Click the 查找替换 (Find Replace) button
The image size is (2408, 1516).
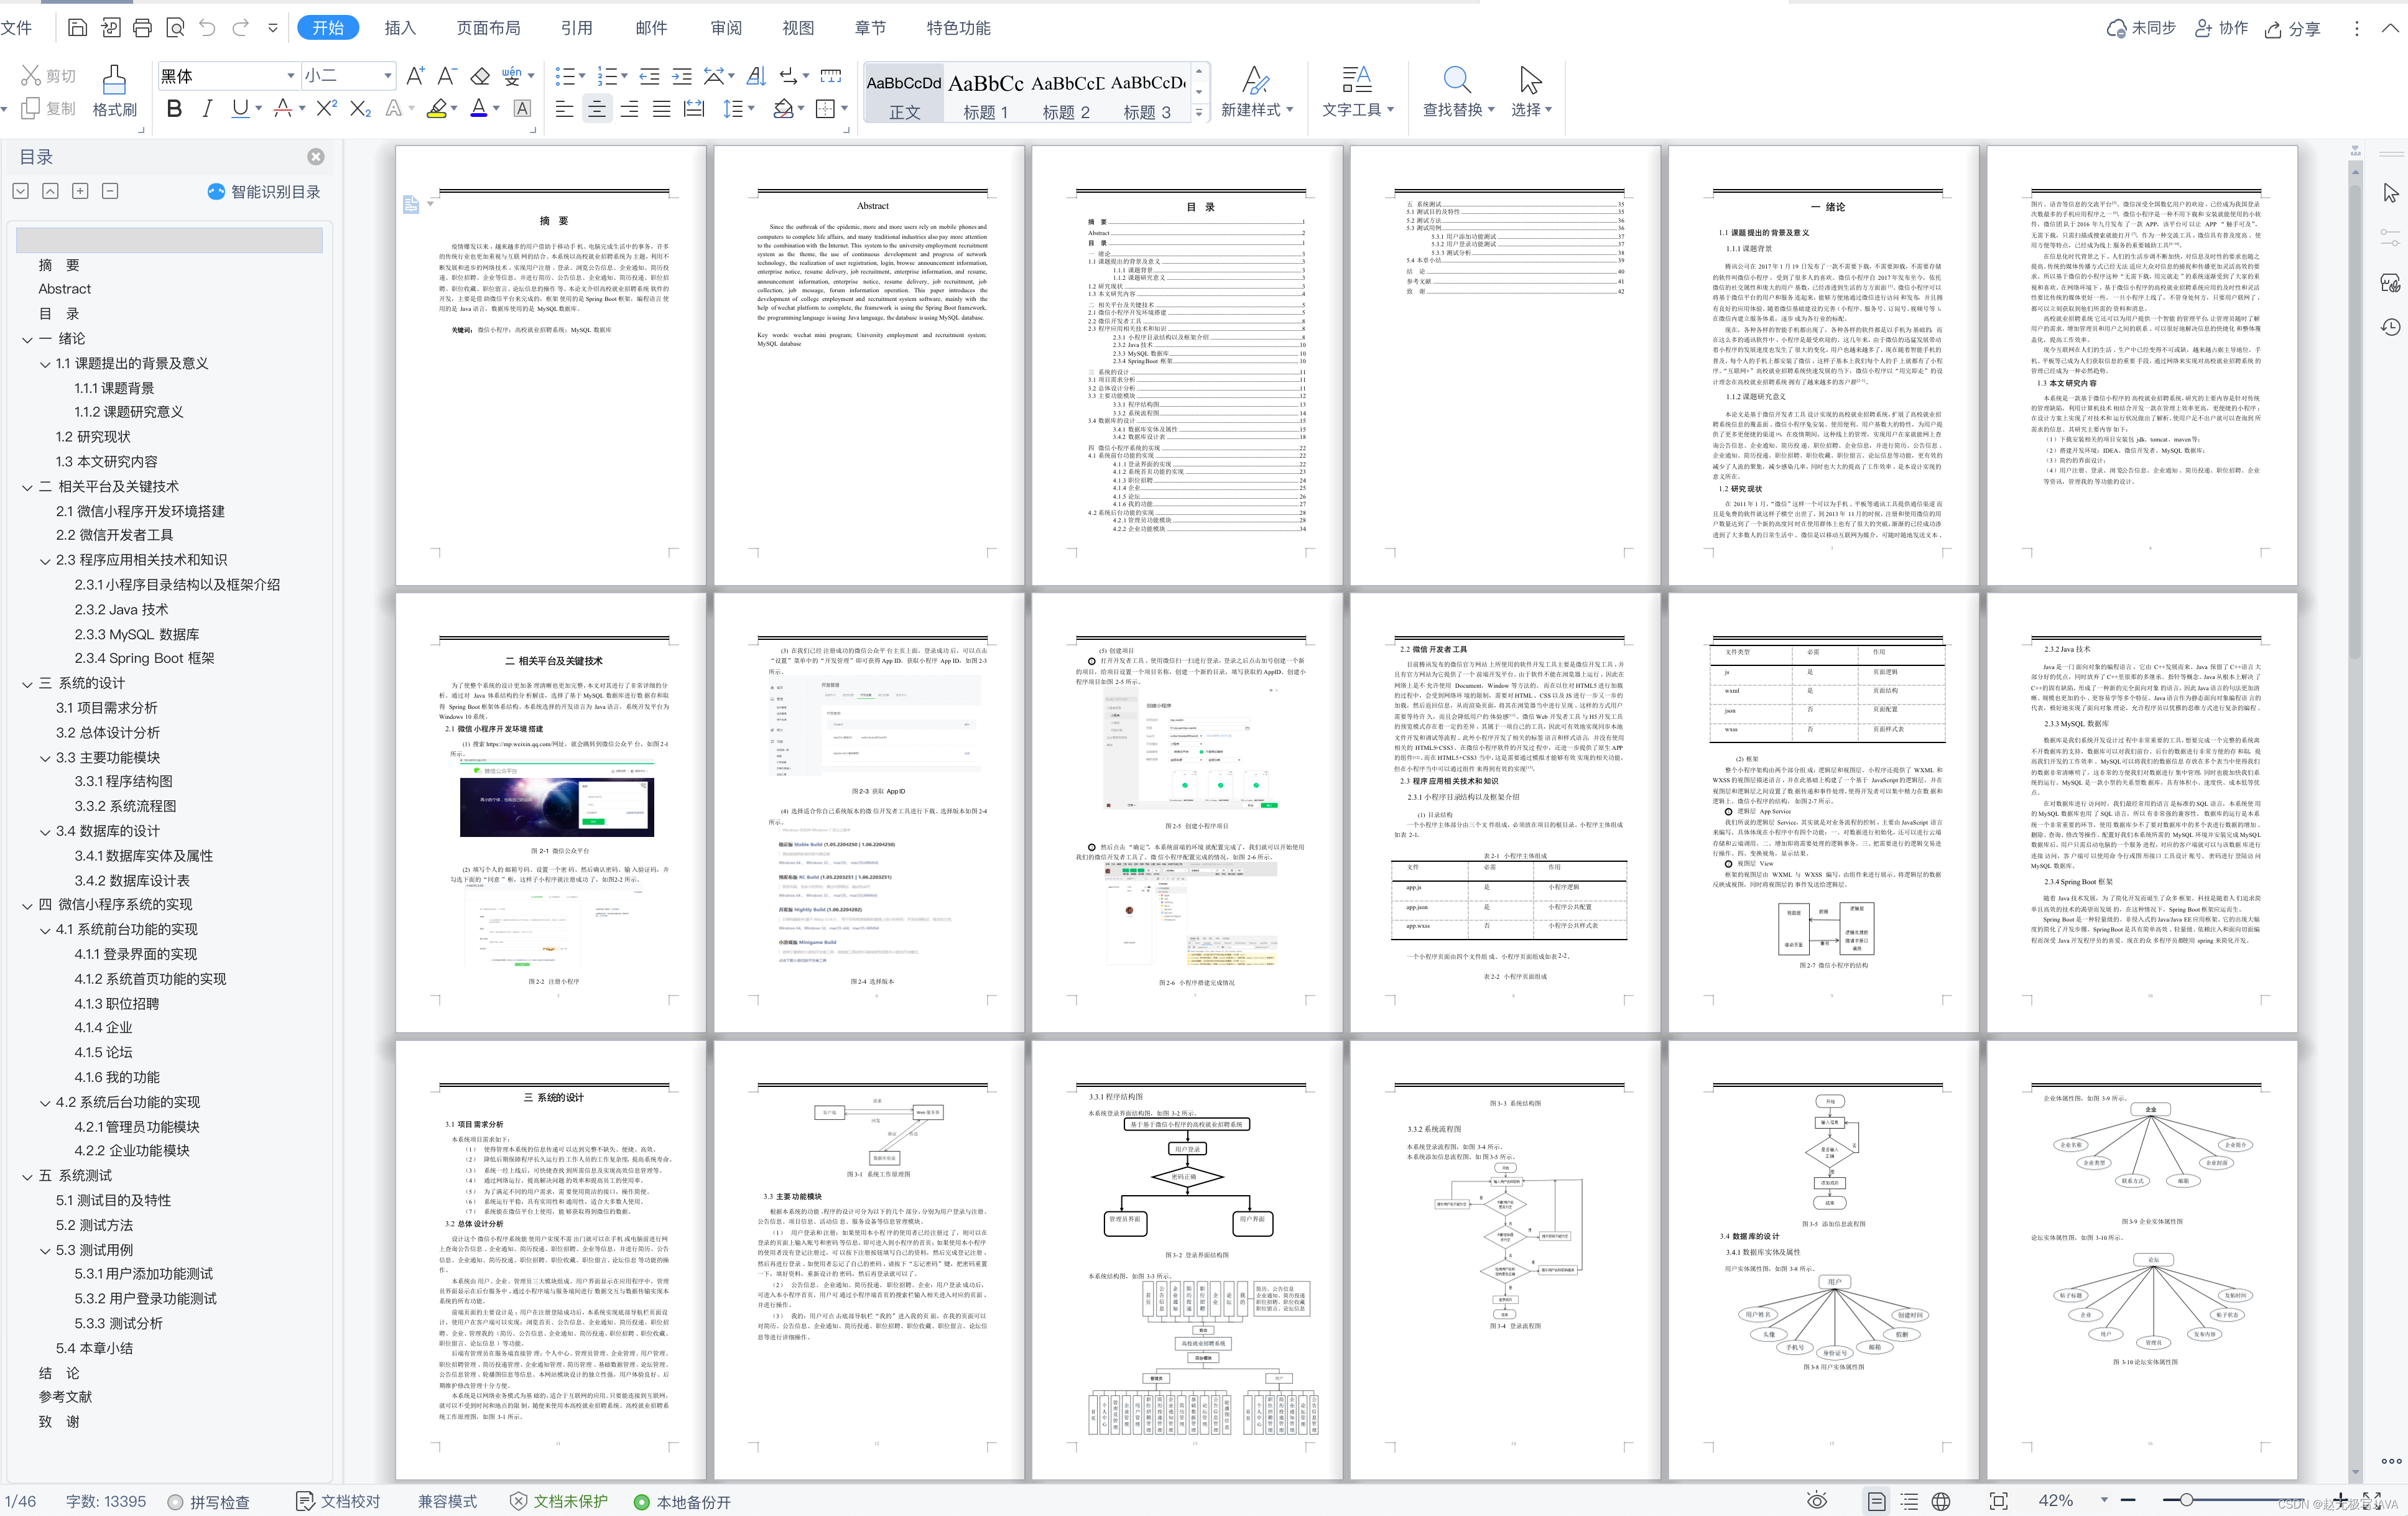1458,92
